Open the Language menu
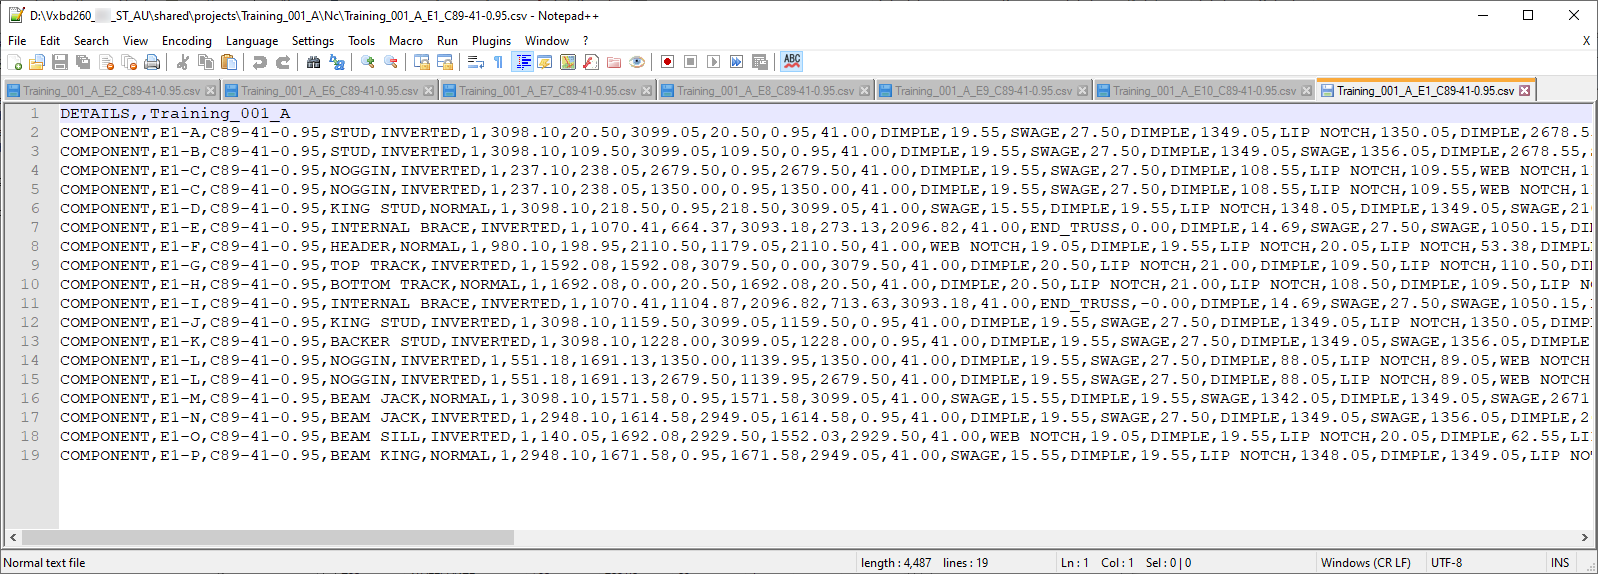This screenshot has height=574, width=1598. coord(252,41)
